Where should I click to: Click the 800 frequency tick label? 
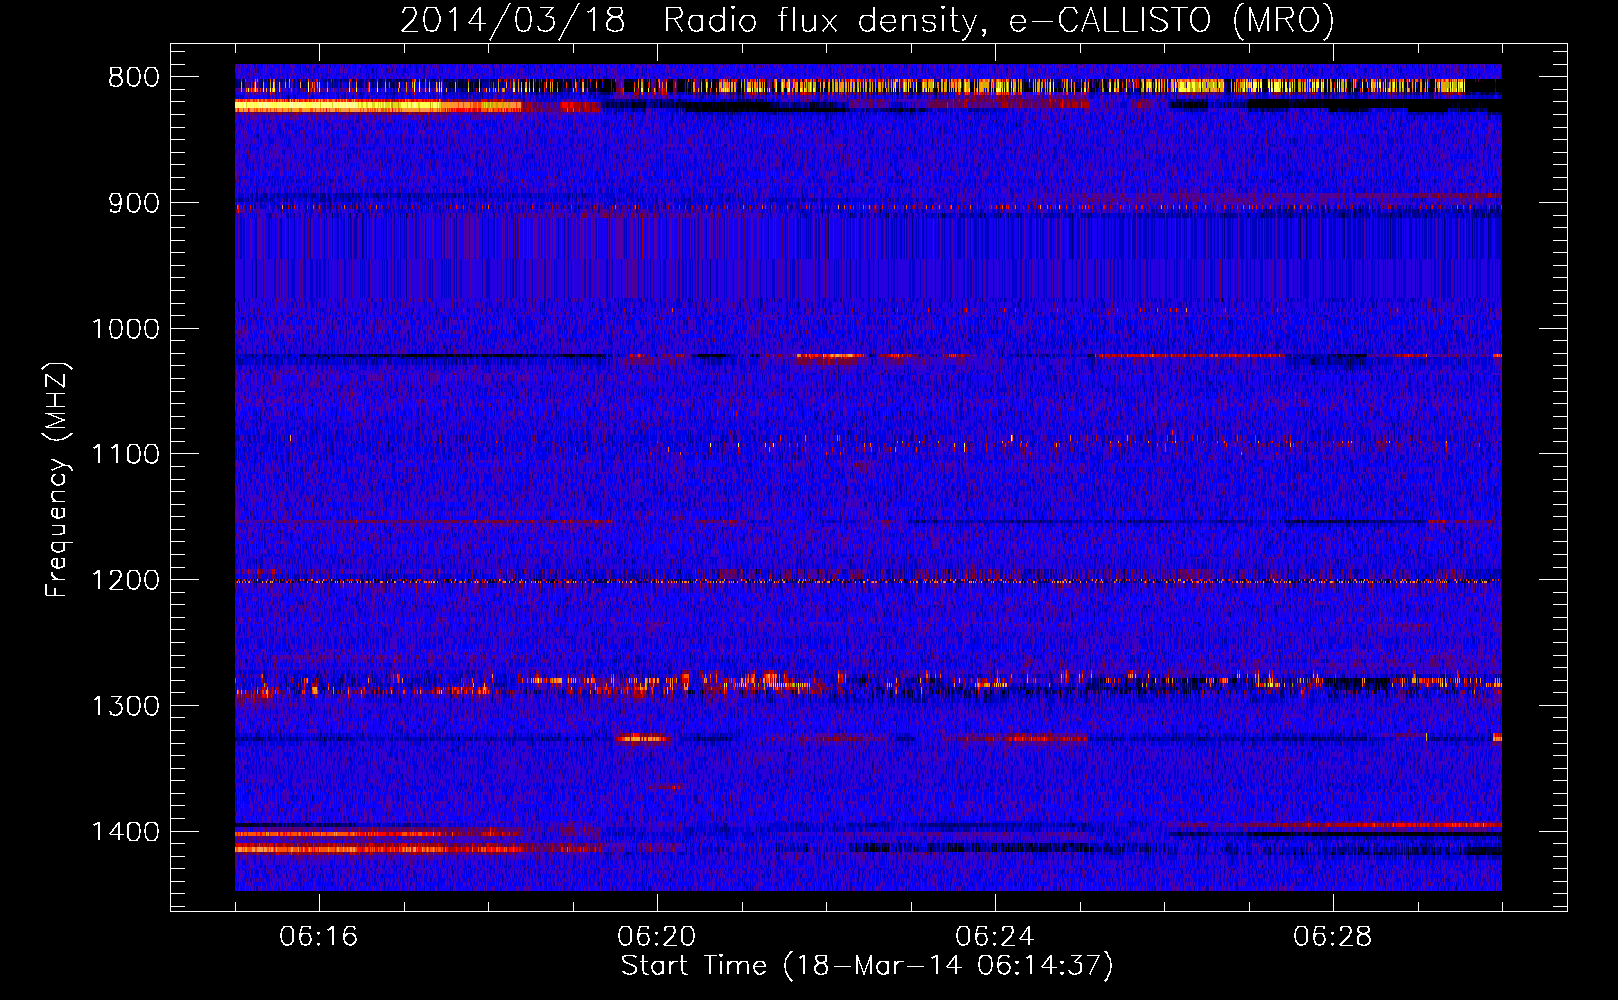[x=134, y=78]
